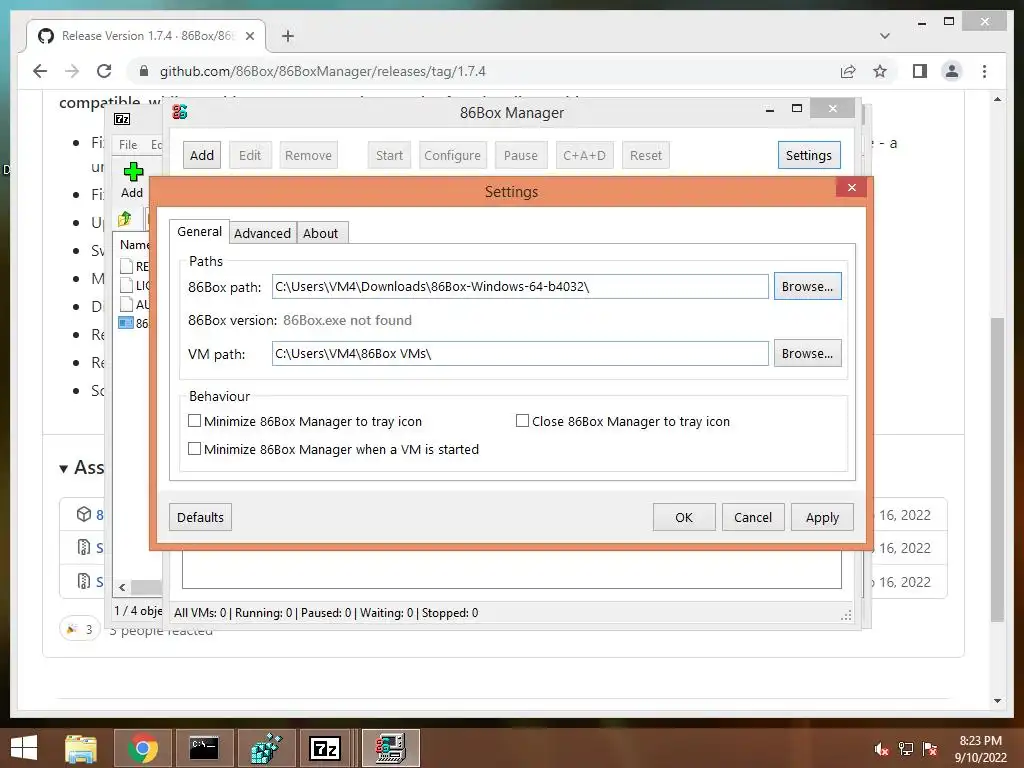Switch to the Advanced tab

pos(262,233)
